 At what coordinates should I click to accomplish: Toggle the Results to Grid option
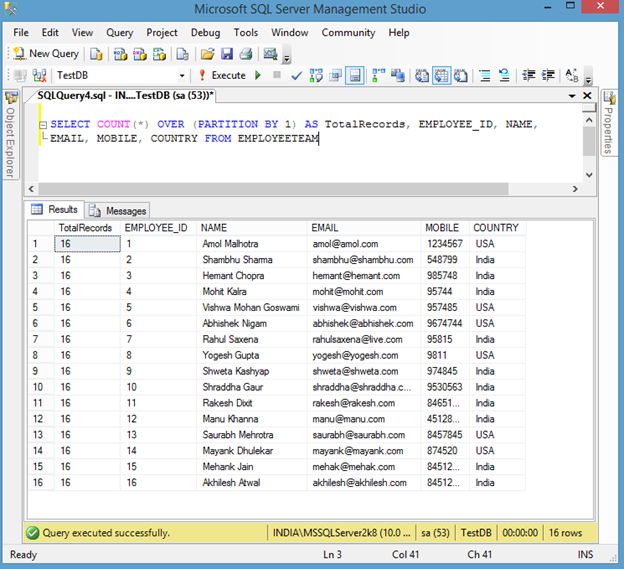coord(440,75)
